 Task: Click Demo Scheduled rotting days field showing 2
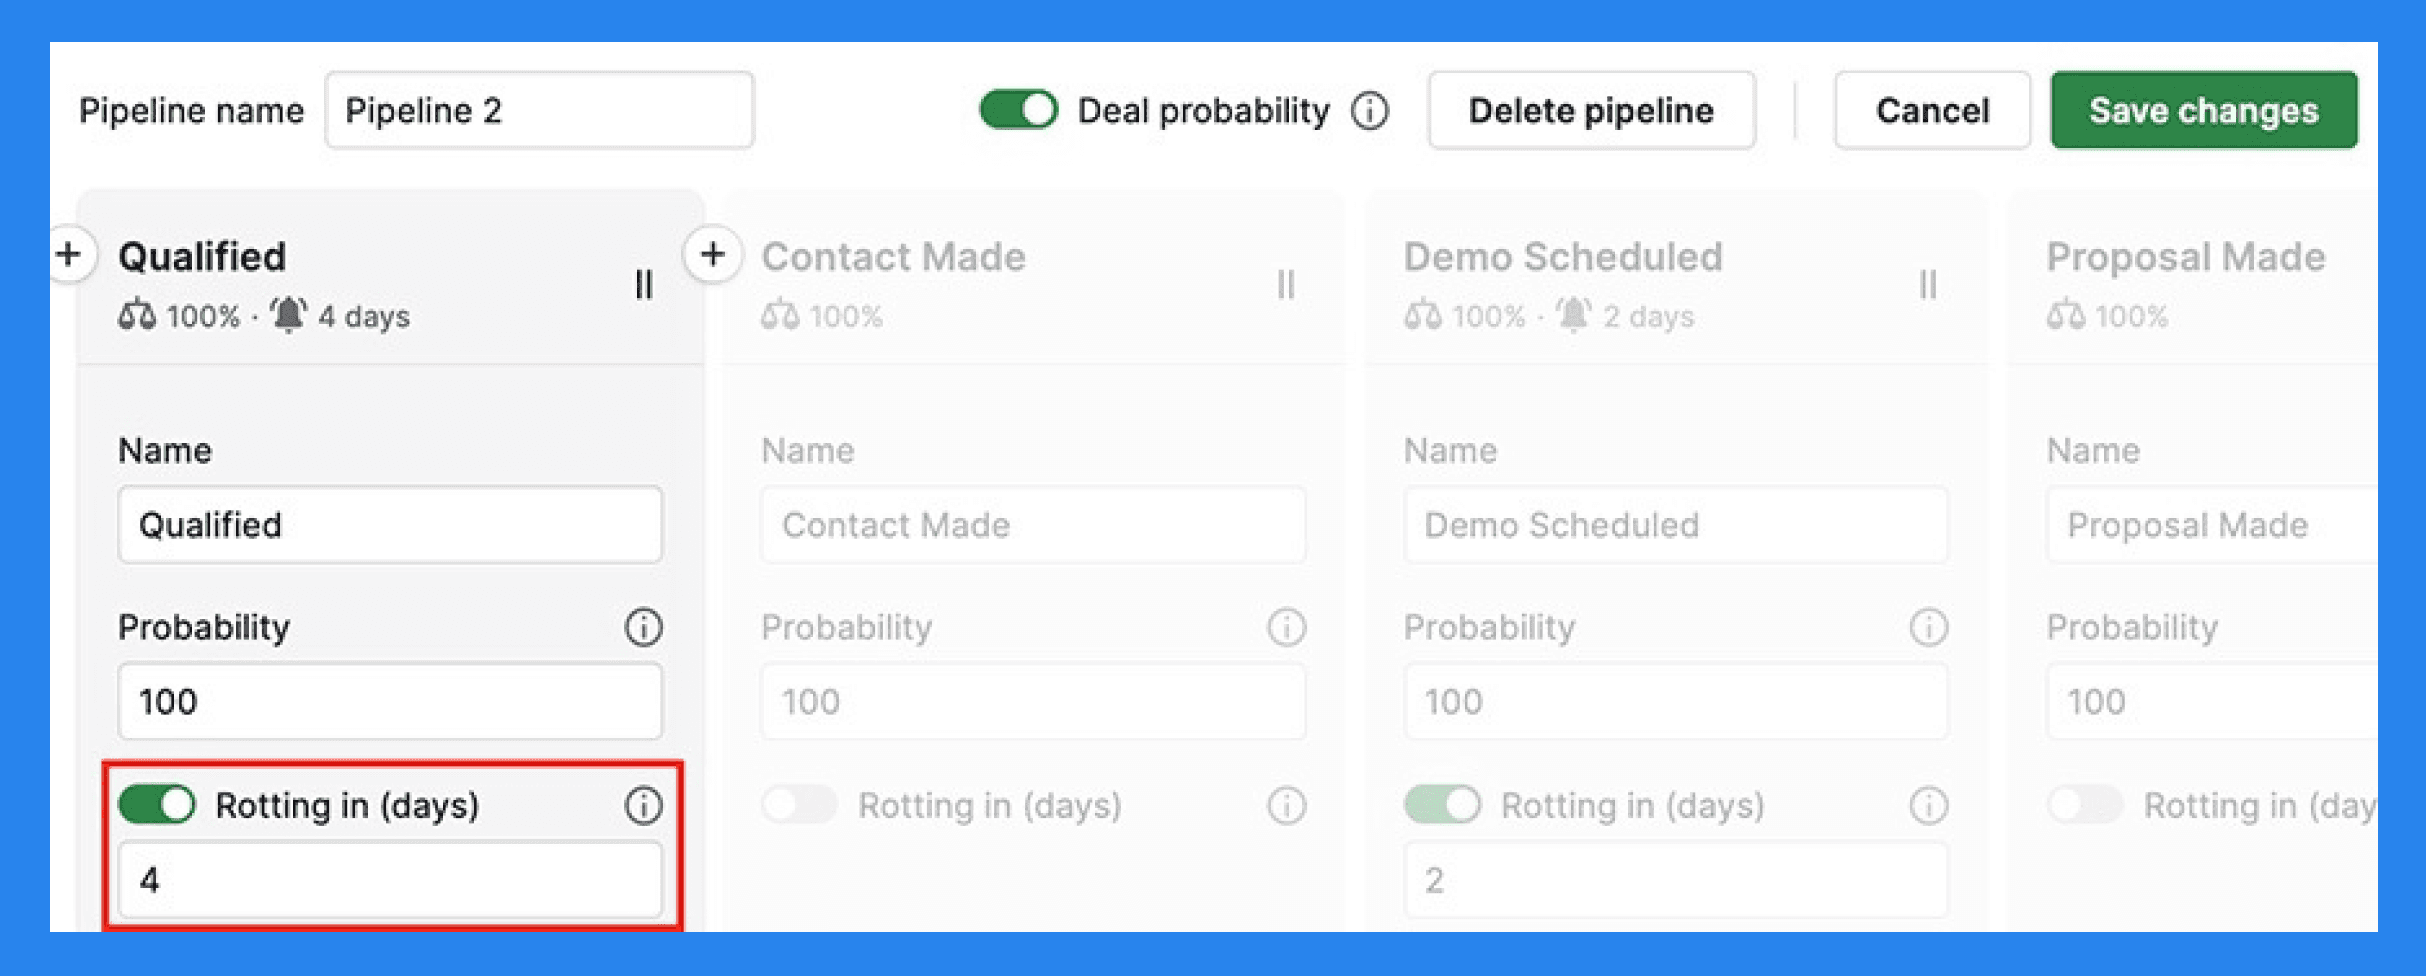pos(1676,880)
